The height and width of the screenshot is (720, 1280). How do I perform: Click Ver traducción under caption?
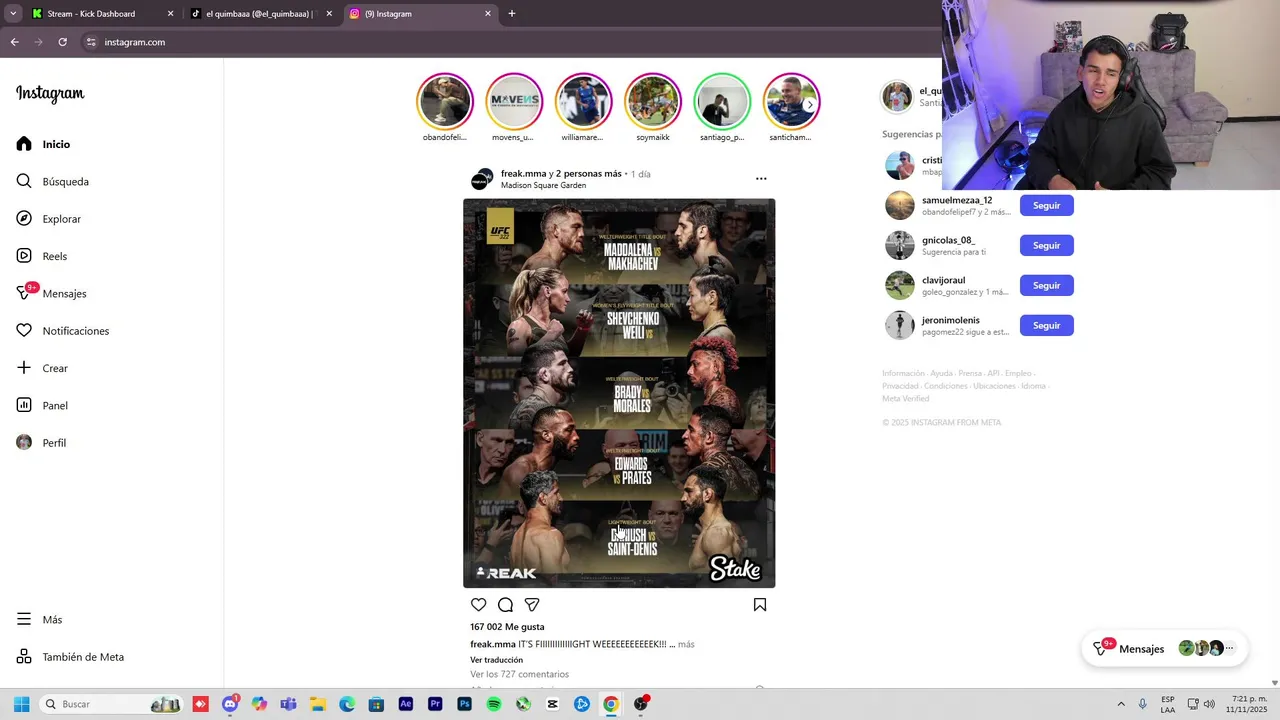[x=497, y=660]
